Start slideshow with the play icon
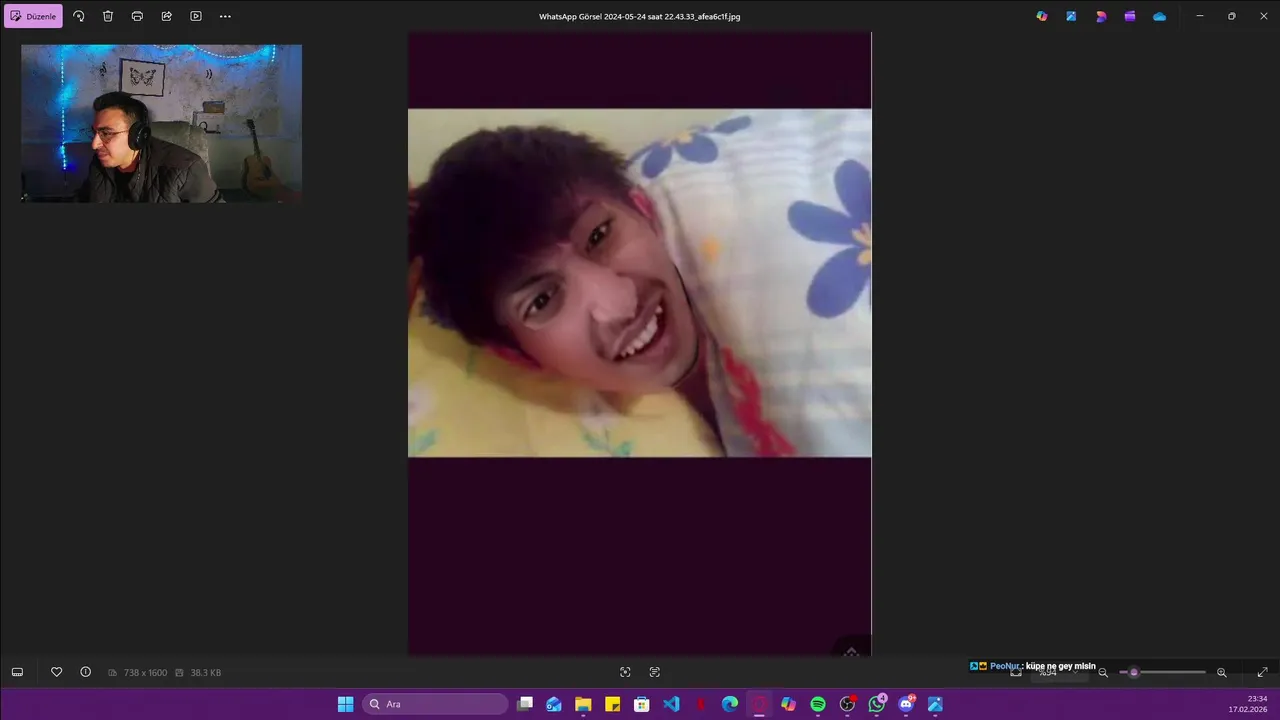 pos(196,16)
